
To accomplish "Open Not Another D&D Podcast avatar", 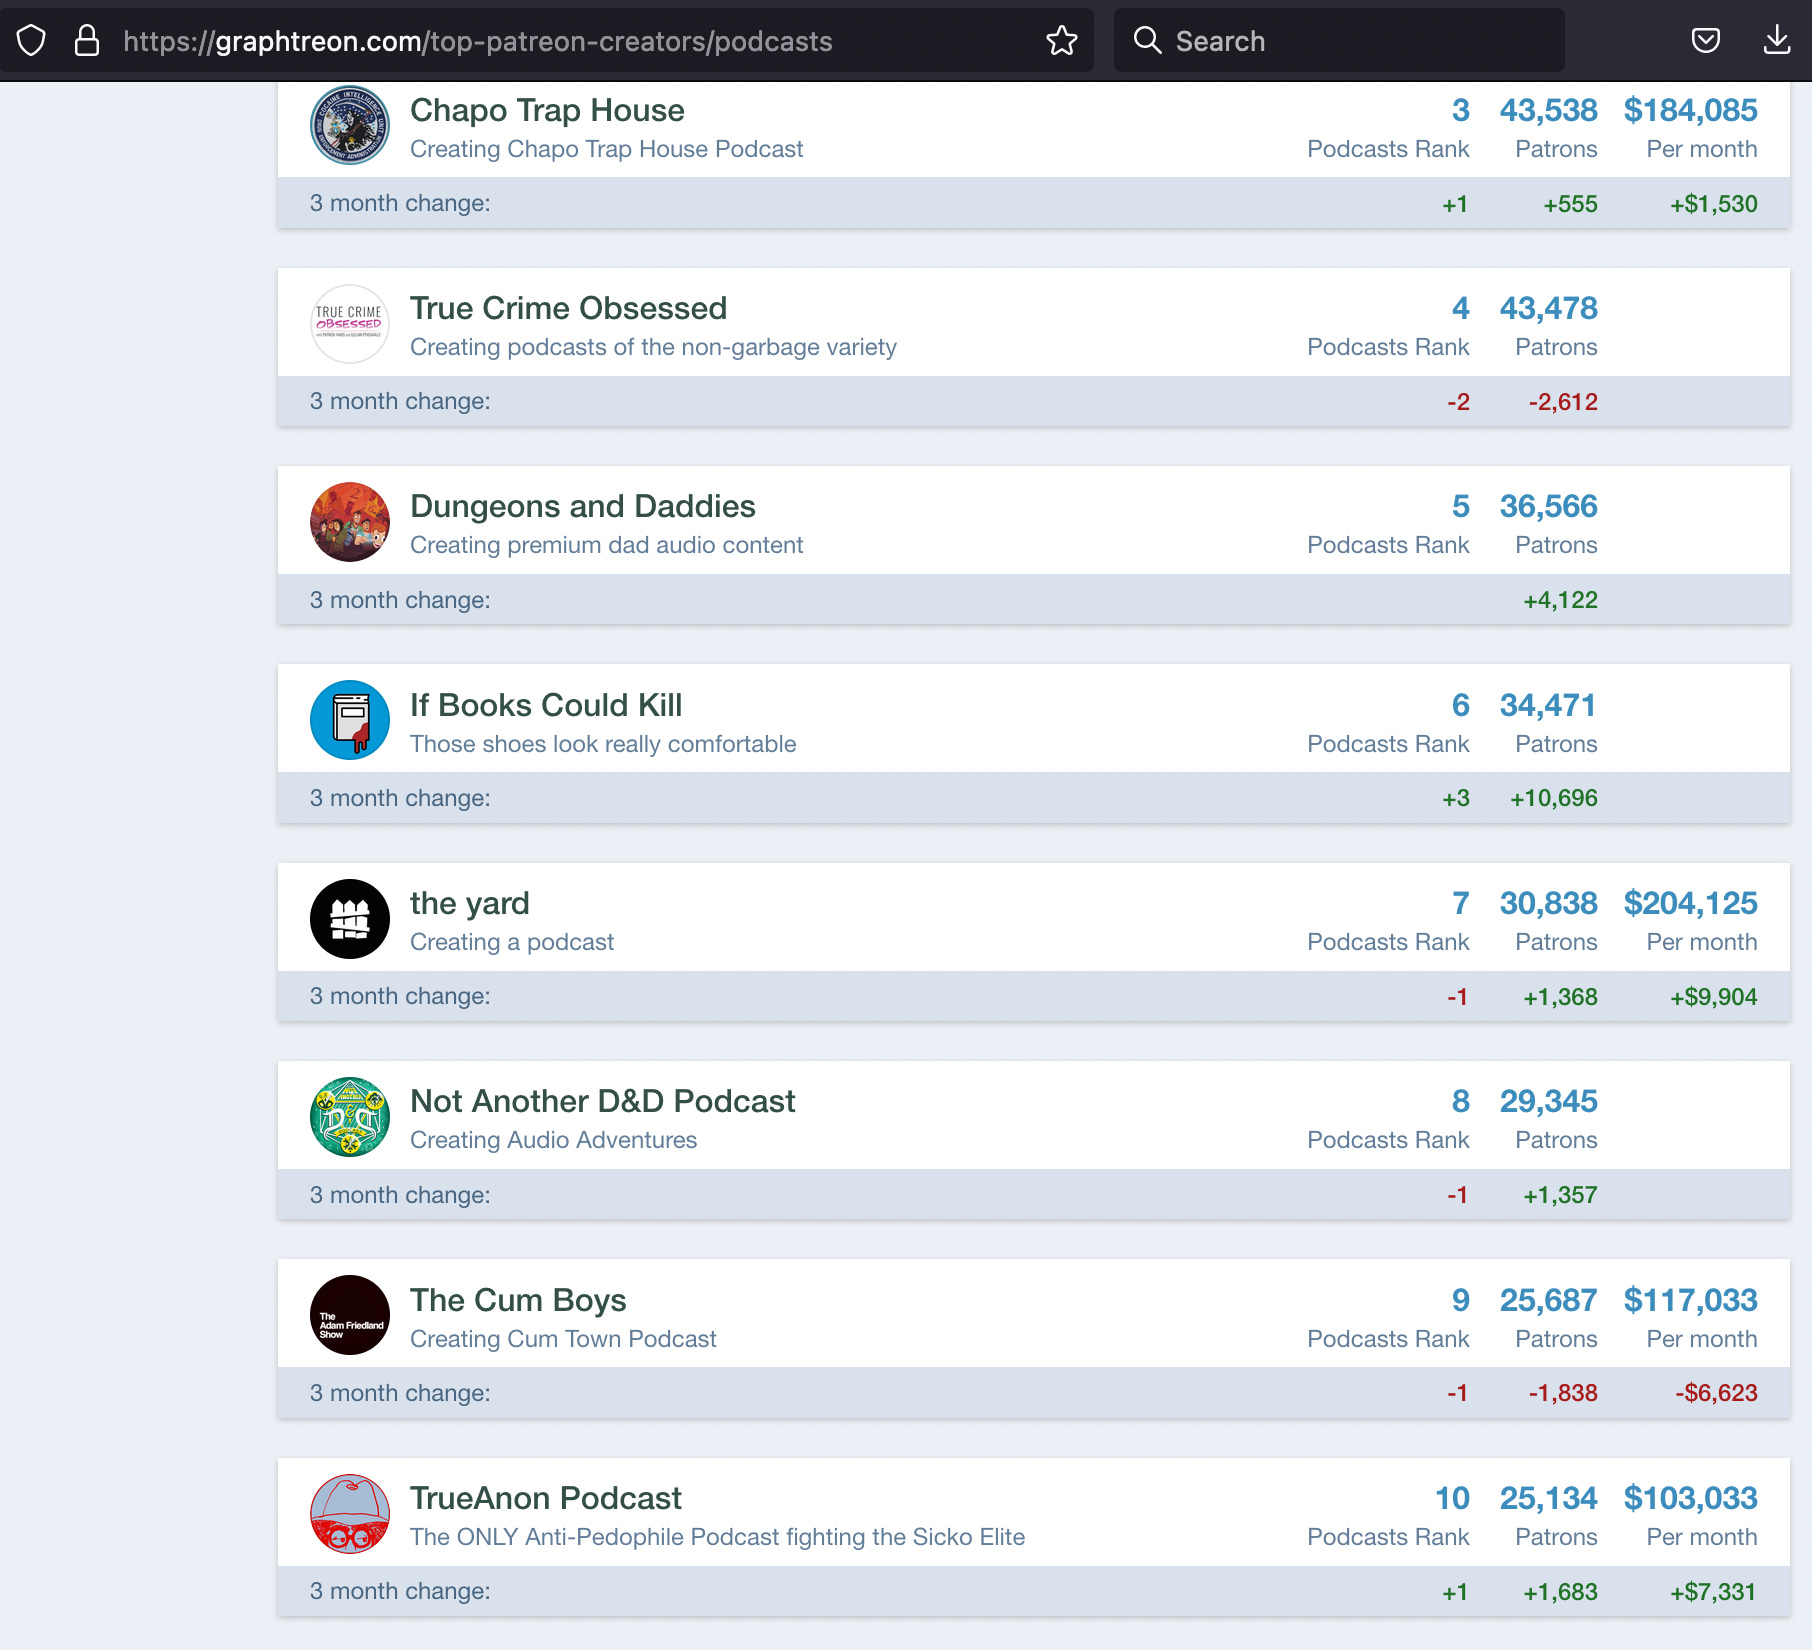I will 349,1117.
